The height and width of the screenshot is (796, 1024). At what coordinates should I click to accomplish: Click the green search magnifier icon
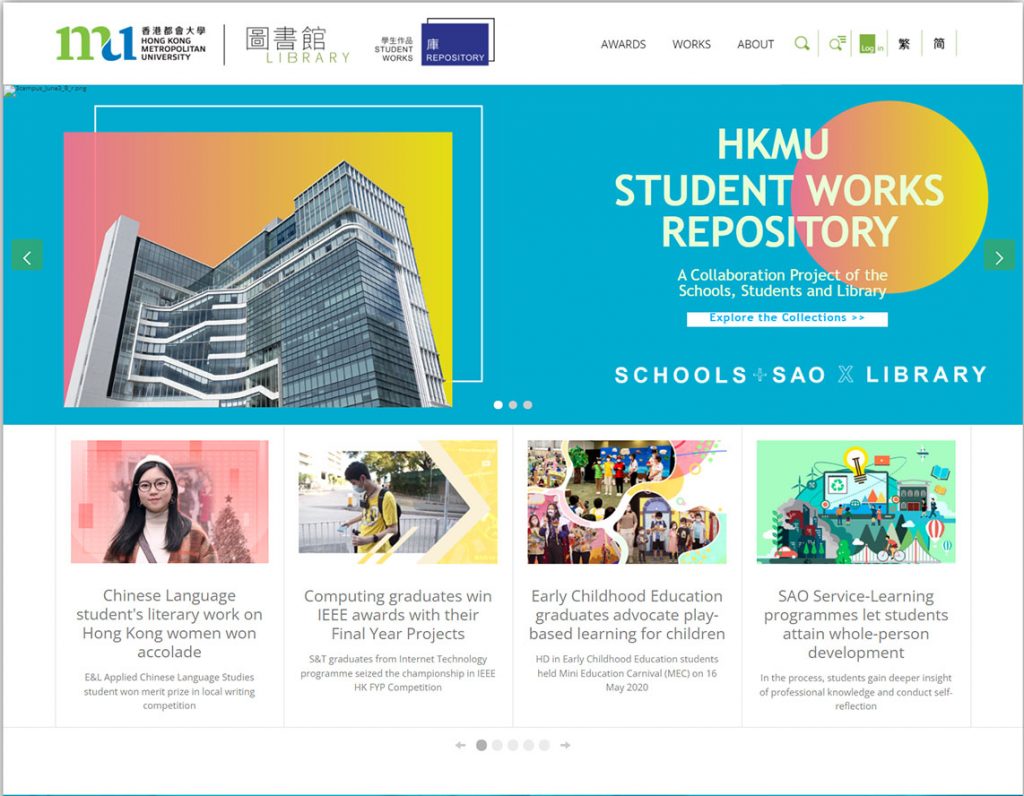click(x=802, y=44)
